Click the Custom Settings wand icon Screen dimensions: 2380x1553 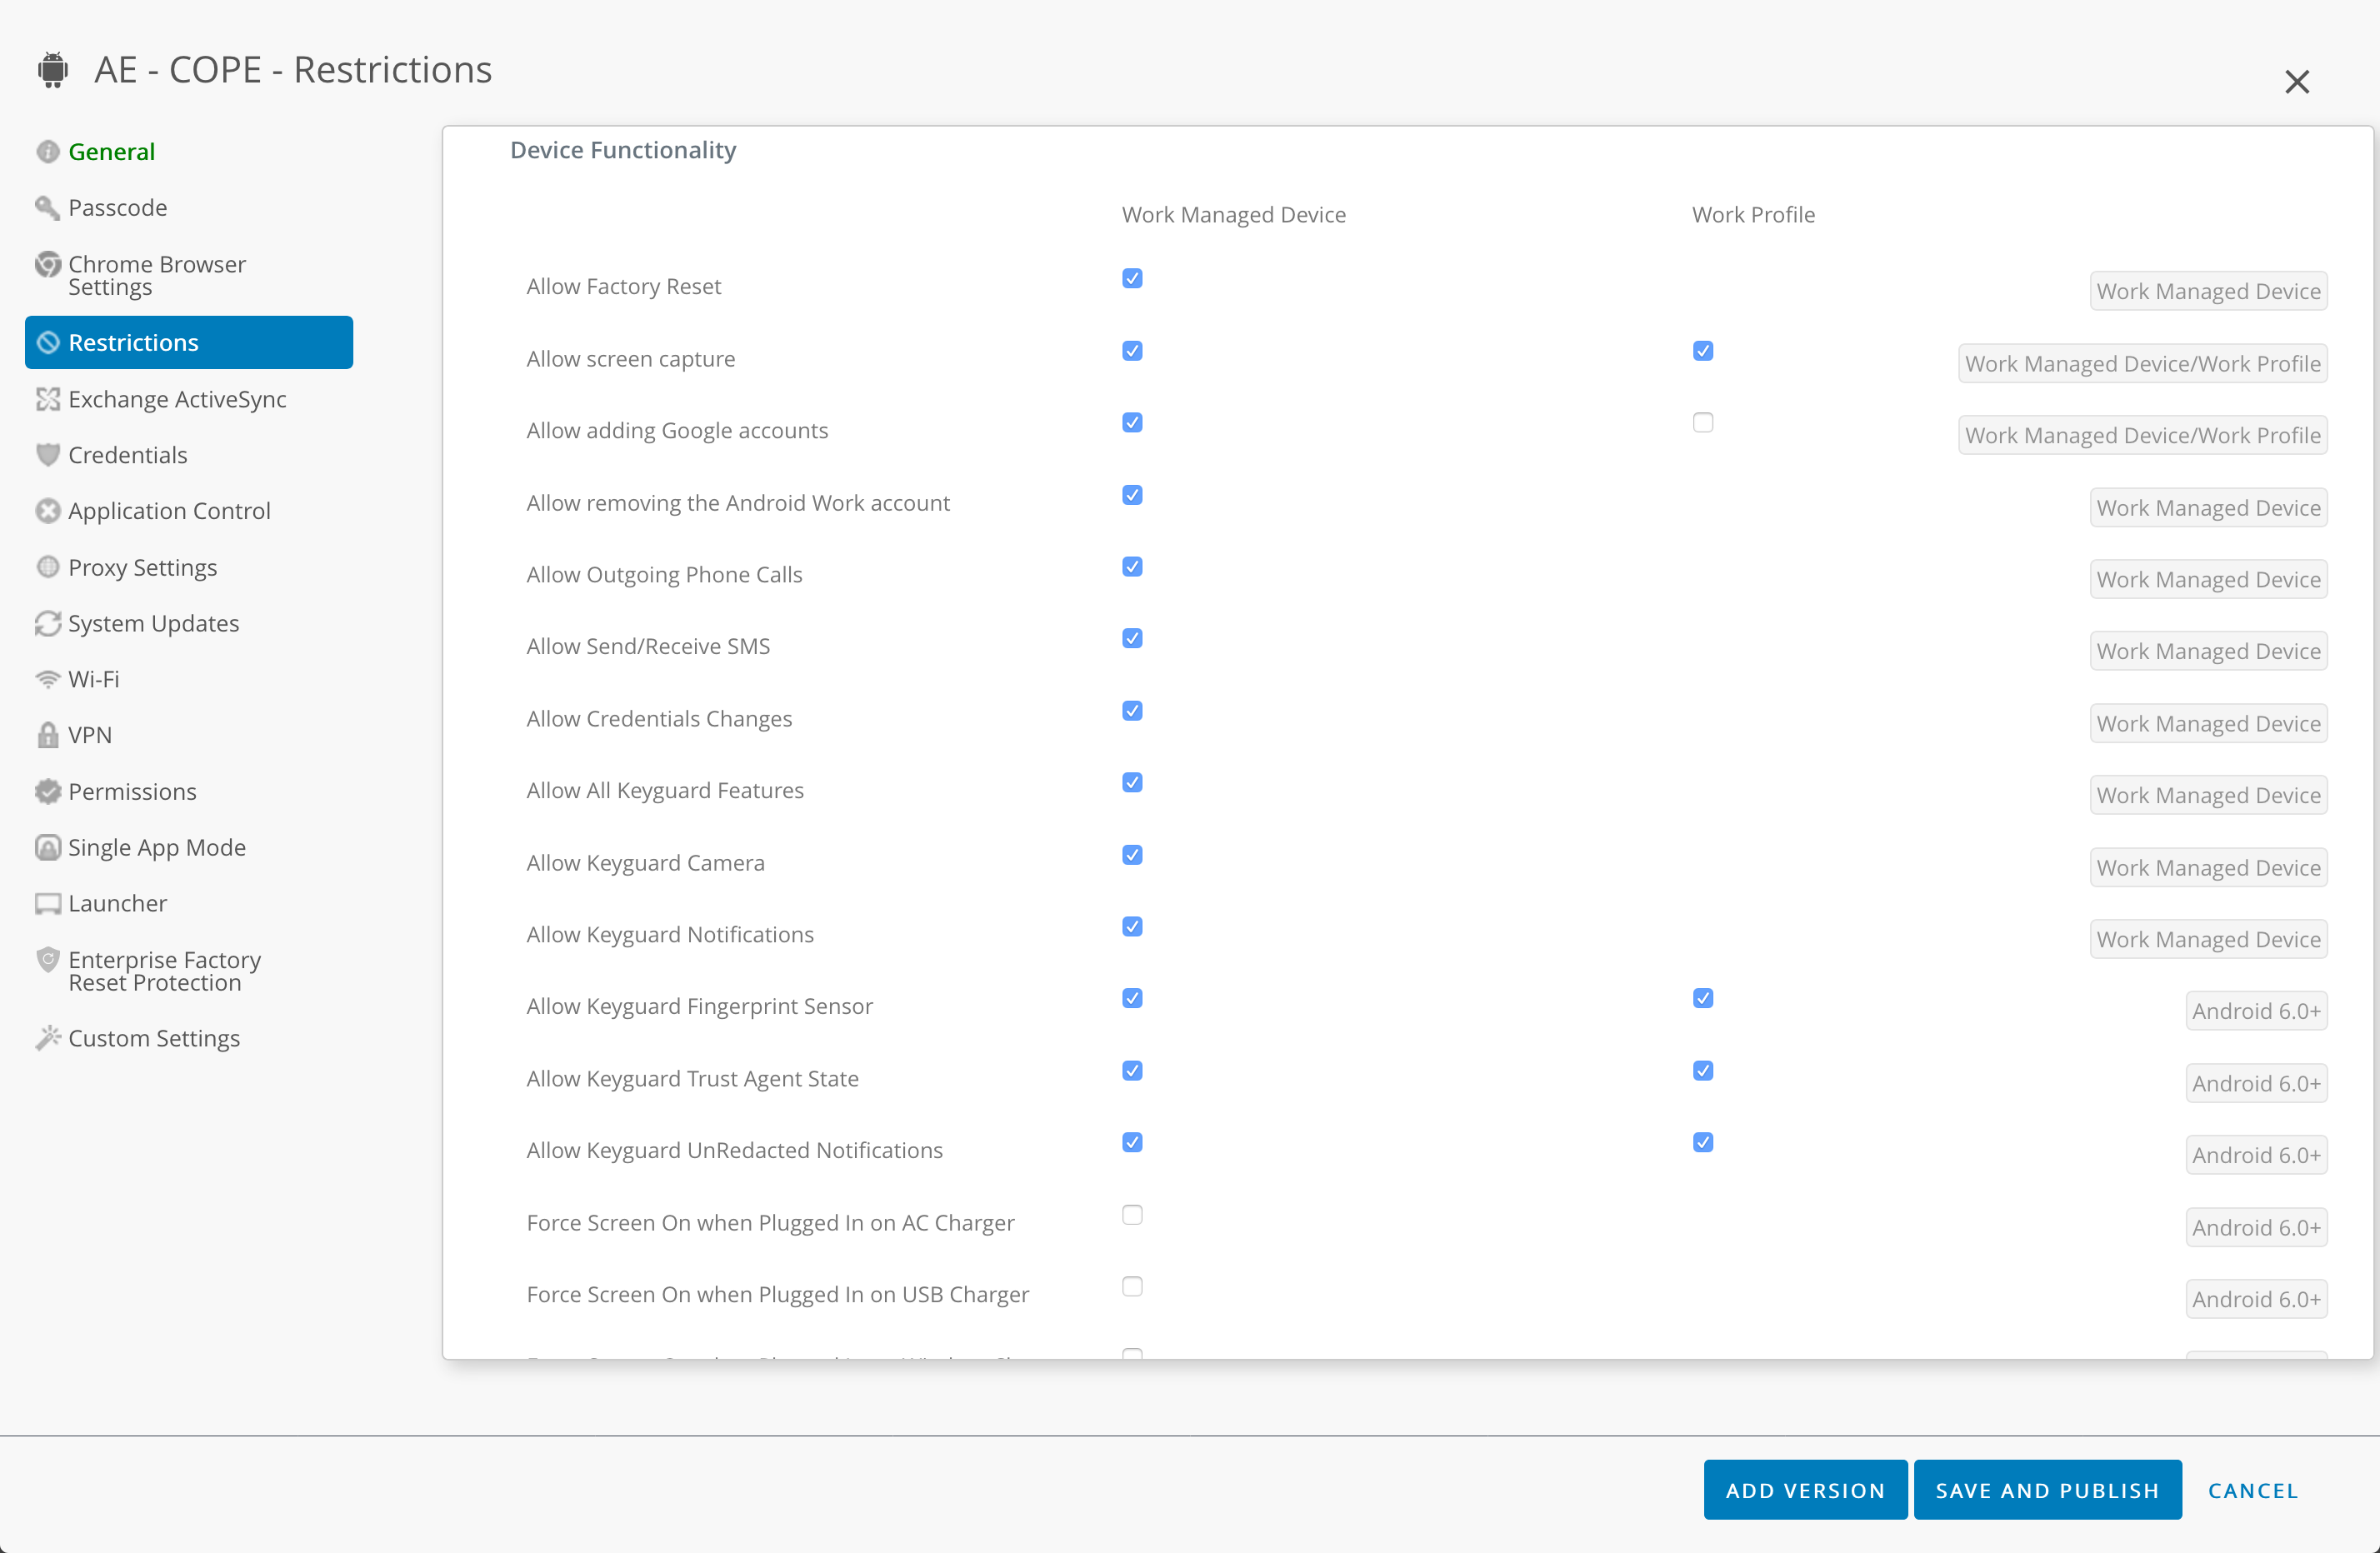(47, 1038)
